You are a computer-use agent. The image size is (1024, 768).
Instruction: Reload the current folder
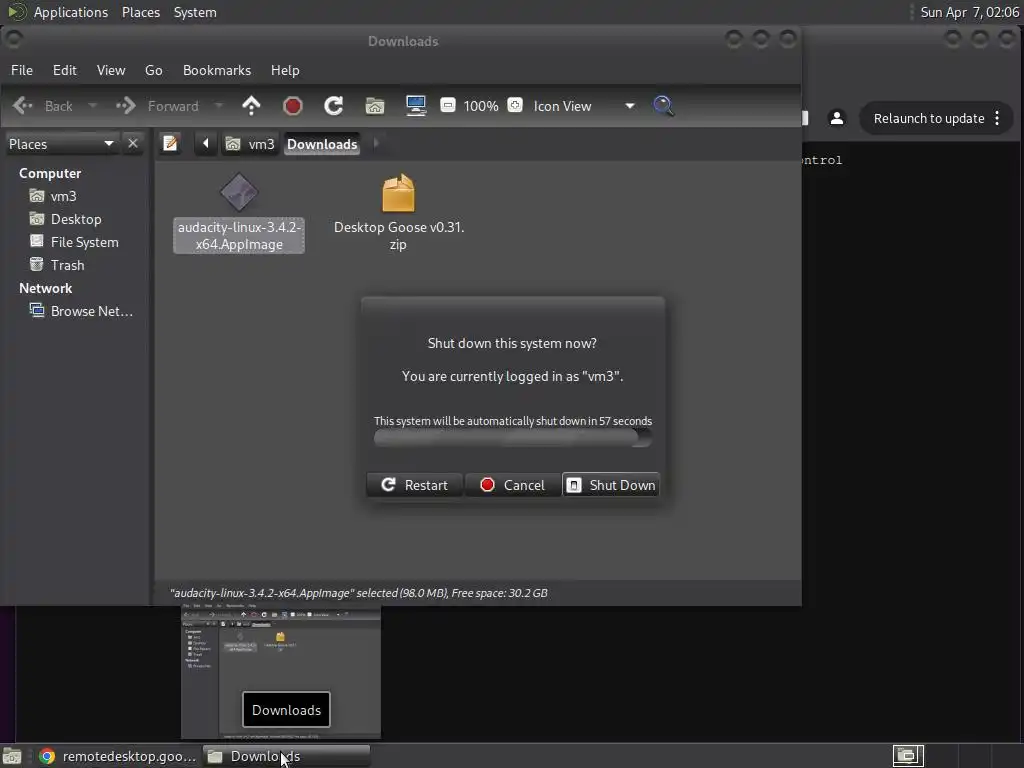point(334,106)
